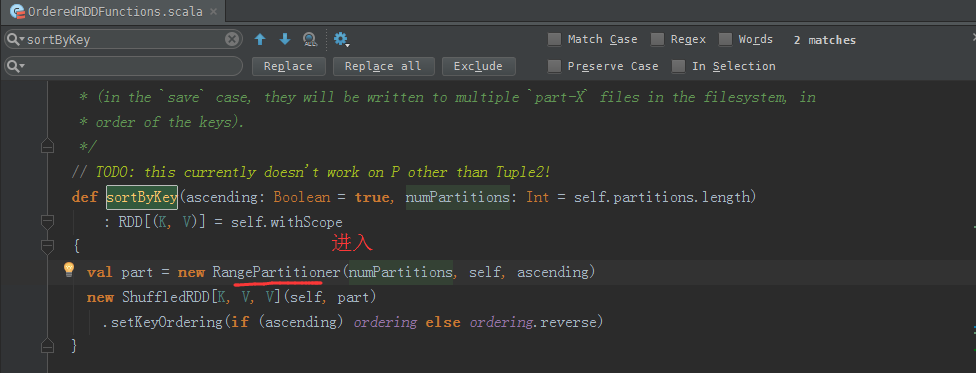Jump to next occurrence with the down arrow
Viewport: 976px width, 373px height.
[x=285, y=40]
